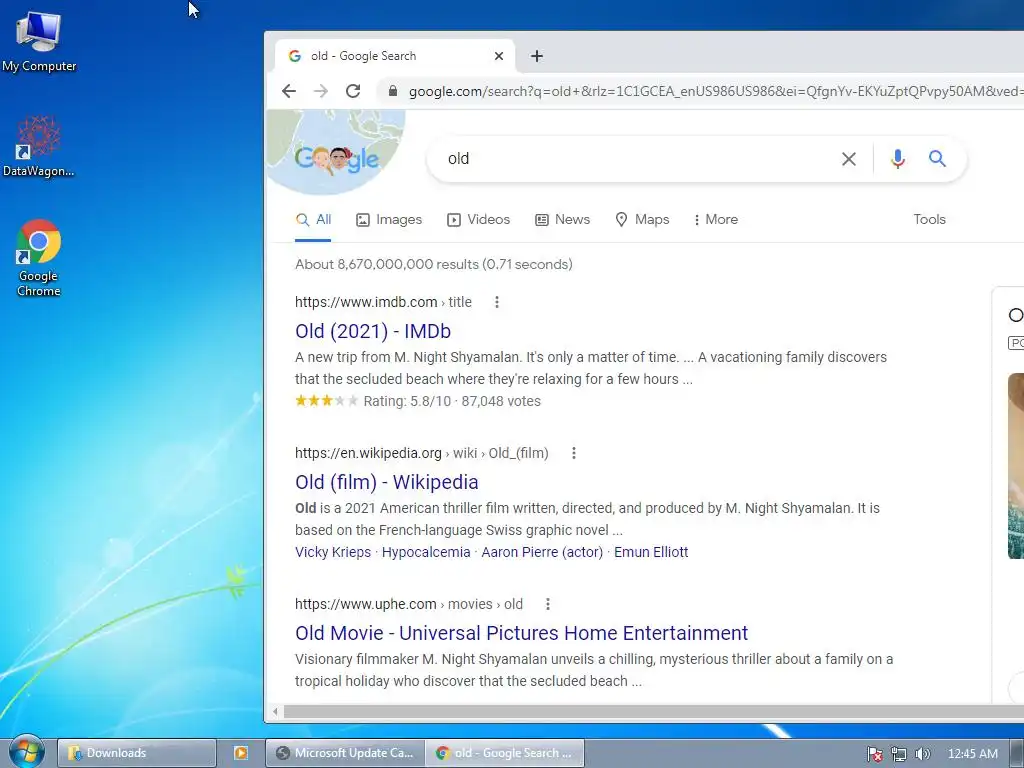Click the https://www.uphe.com › movies › old URL
Viewport: 1024px width, 768px height.
tap(409, 604)
